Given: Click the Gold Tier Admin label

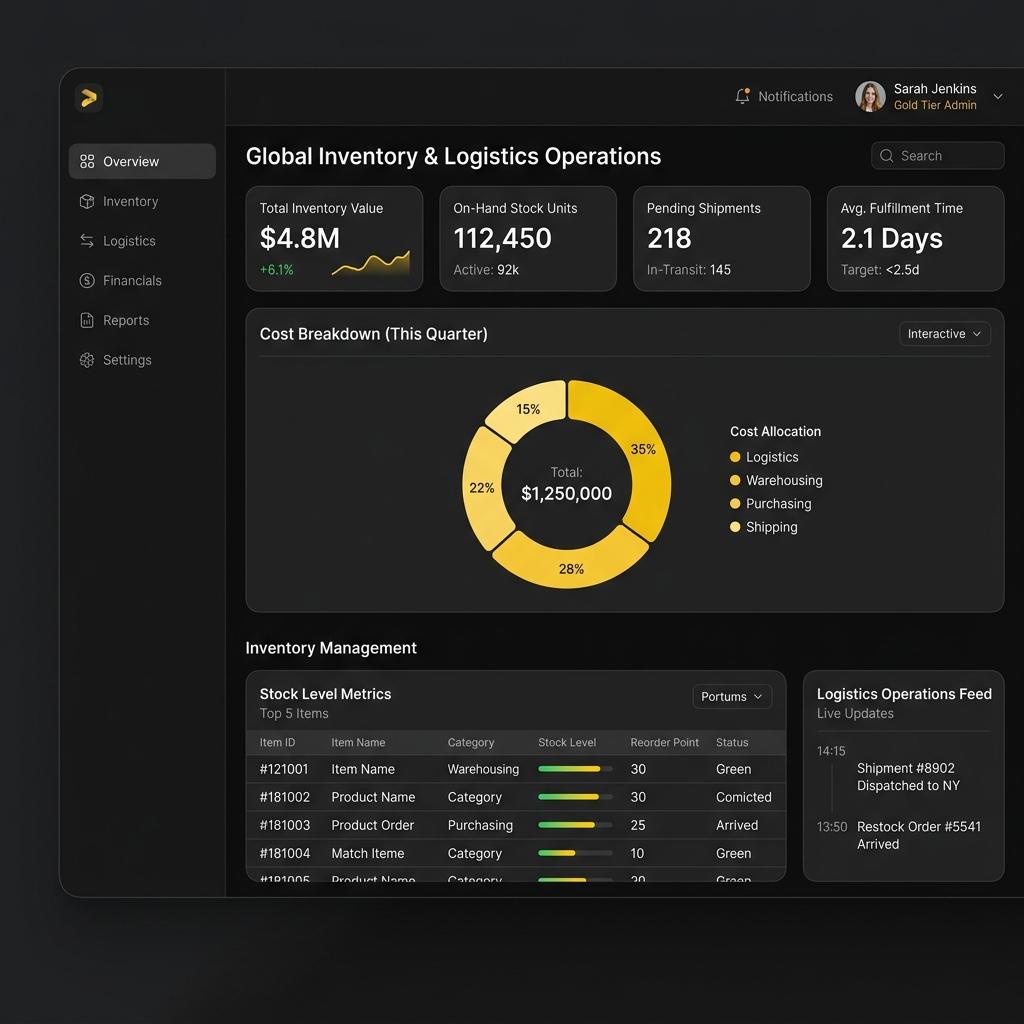Looking at the screenshot, I should tap(935, 105).
